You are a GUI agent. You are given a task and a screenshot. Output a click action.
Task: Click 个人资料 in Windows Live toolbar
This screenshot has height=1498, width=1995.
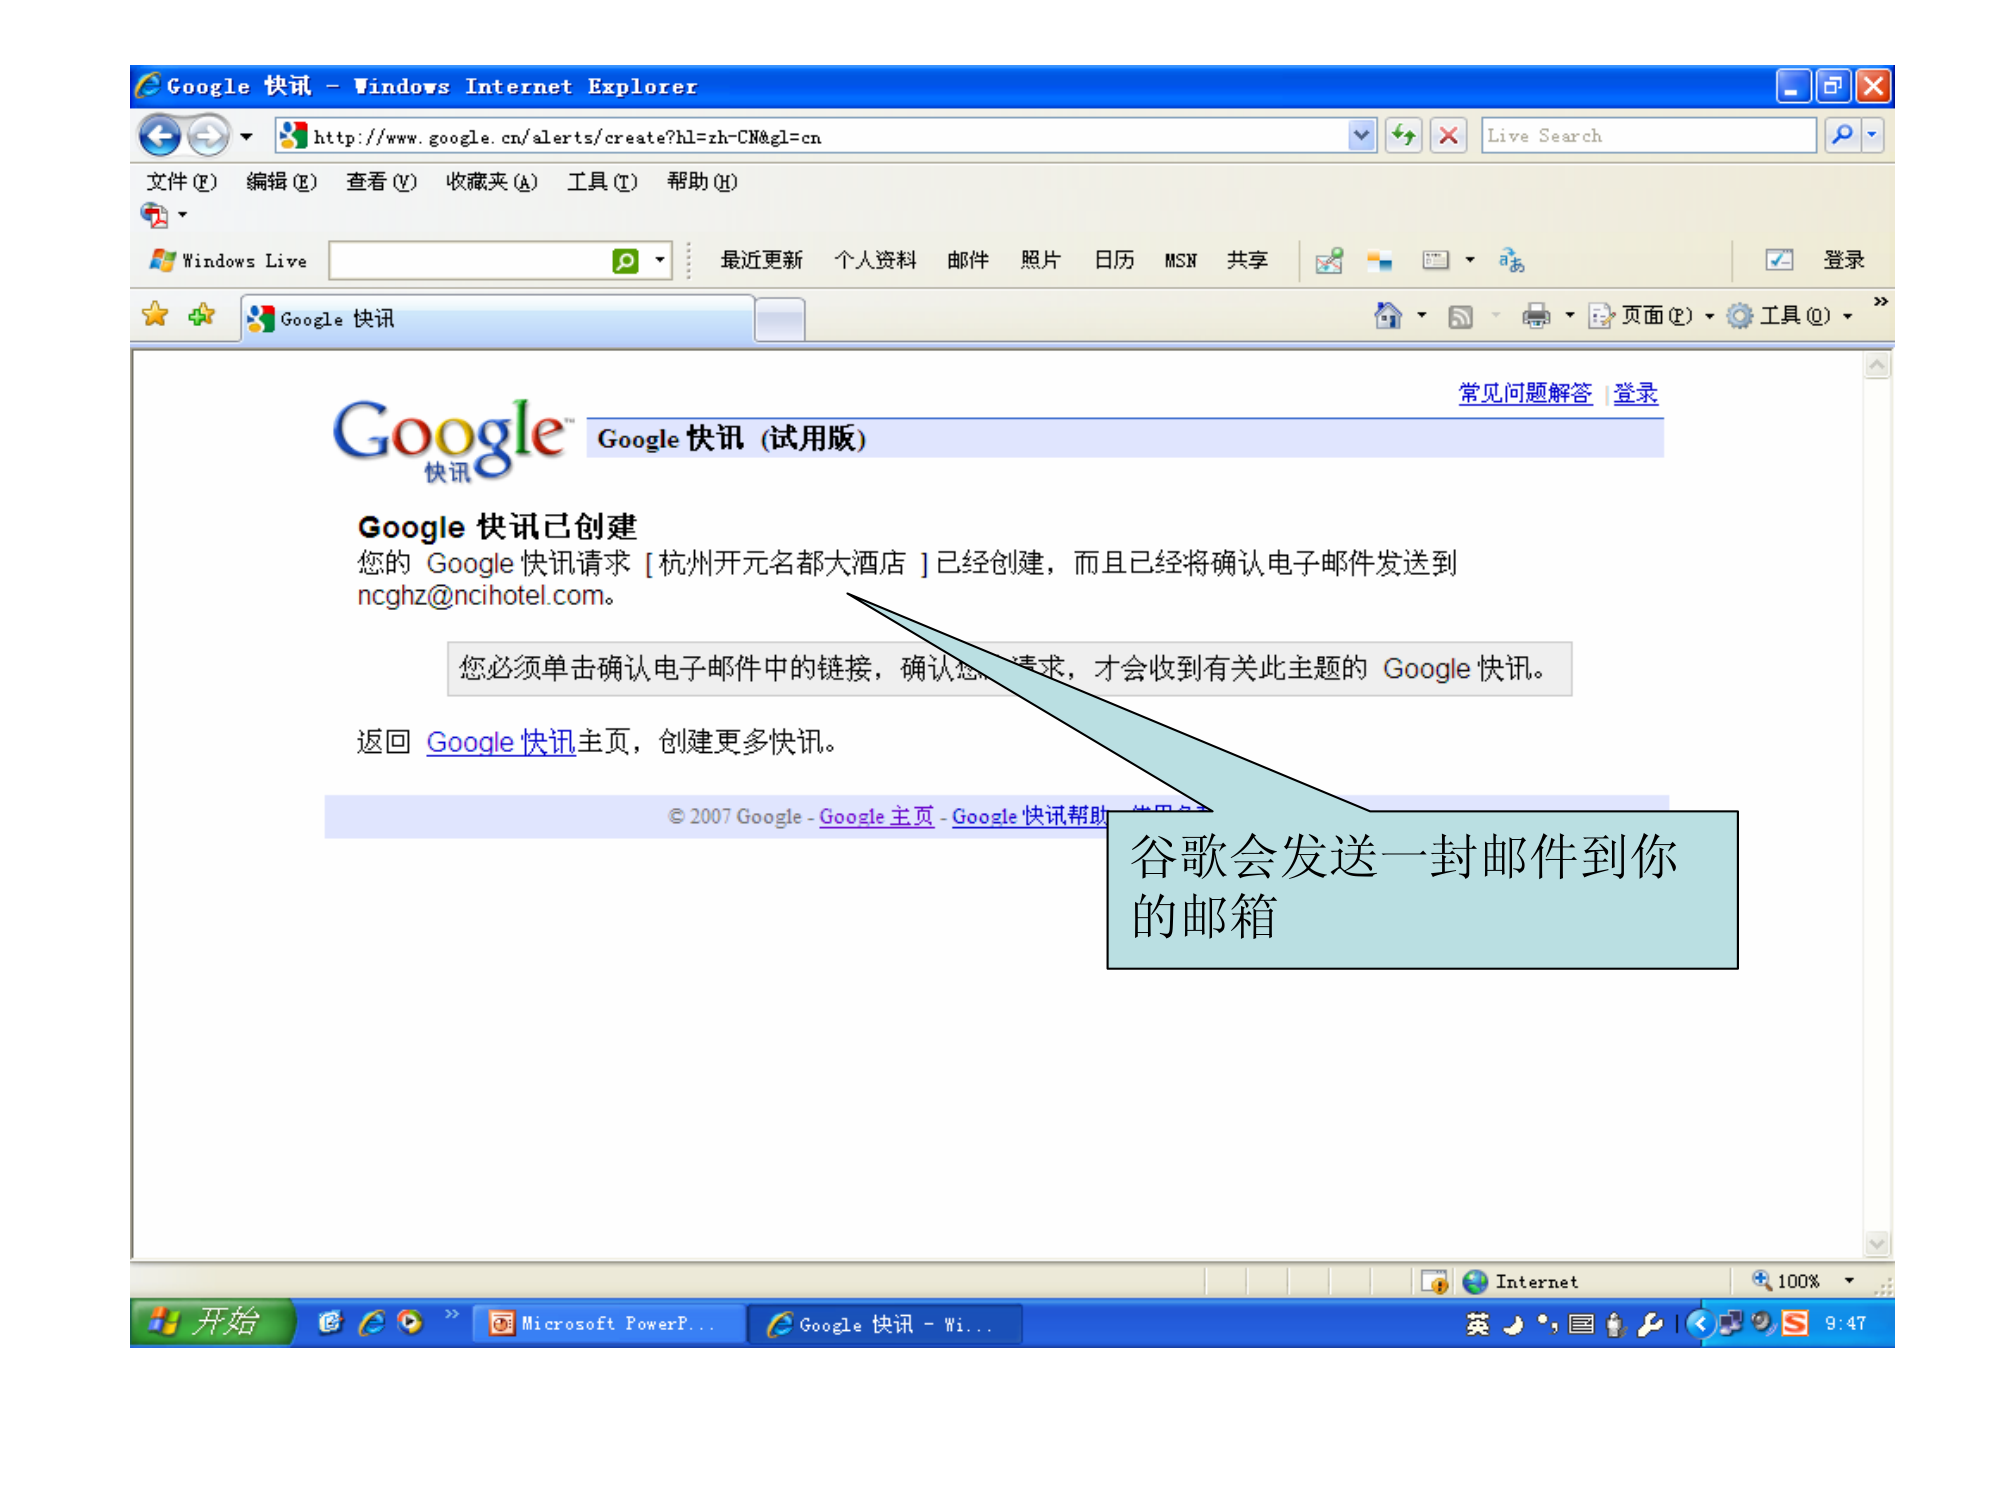(x=875, y=261)
